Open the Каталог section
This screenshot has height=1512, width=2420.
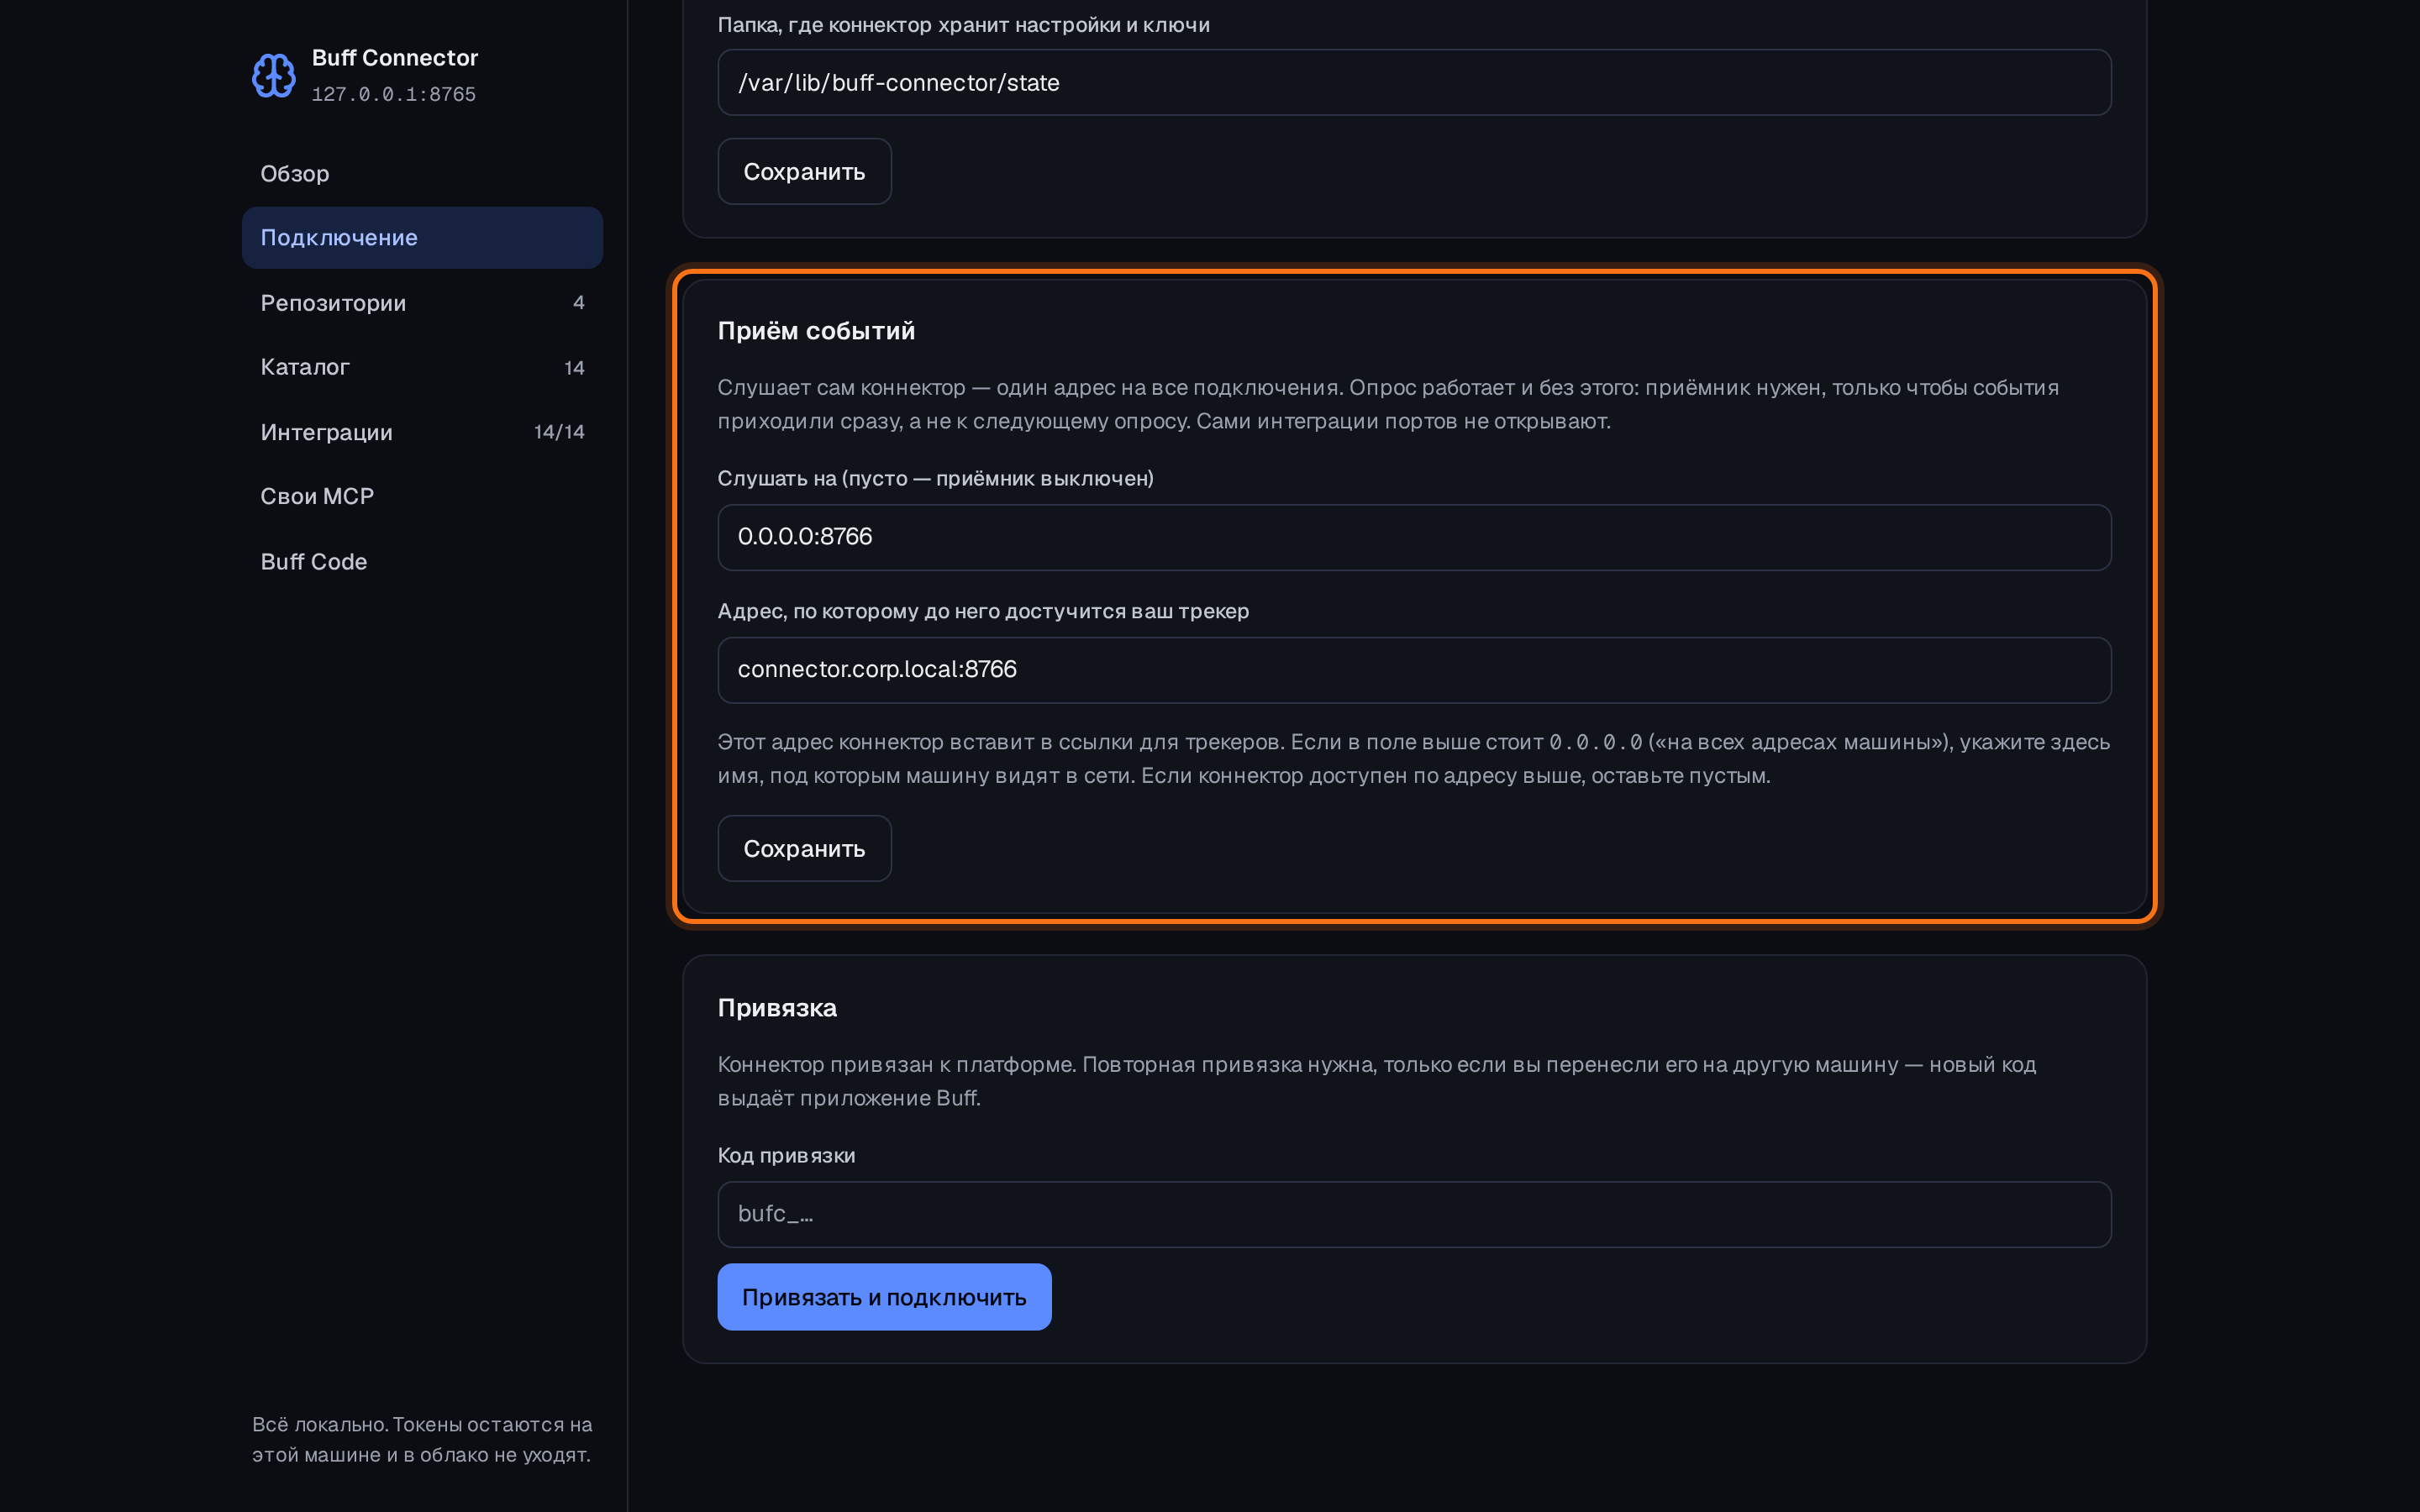tap(422, 367)
